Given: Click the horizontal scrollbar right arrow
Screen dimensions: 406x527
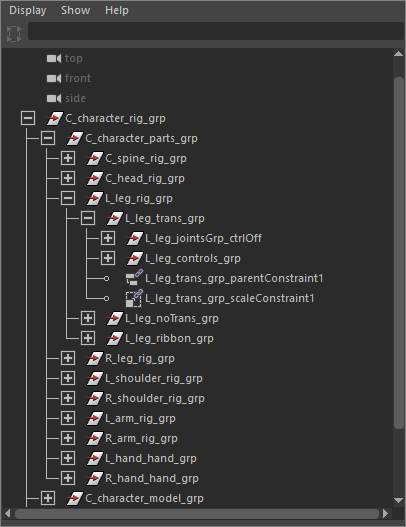Looking at the screenshot, I should tap(385, 514).
